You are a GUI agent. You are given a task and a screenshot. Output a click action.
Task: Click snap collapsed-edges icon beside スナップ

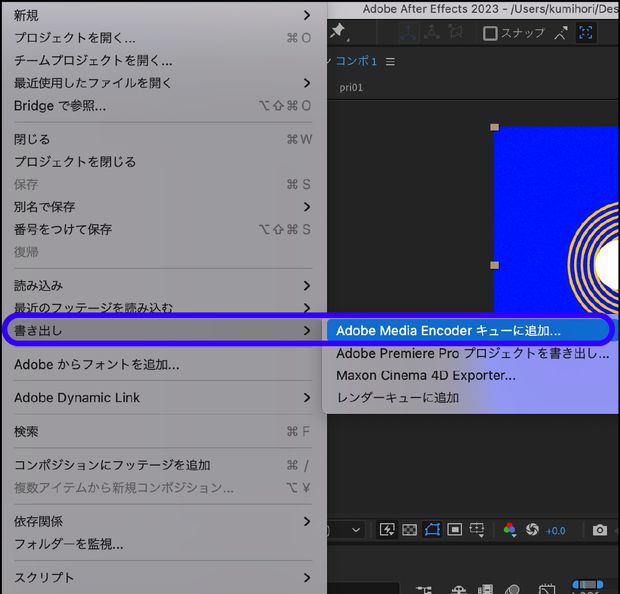(561, 33)
